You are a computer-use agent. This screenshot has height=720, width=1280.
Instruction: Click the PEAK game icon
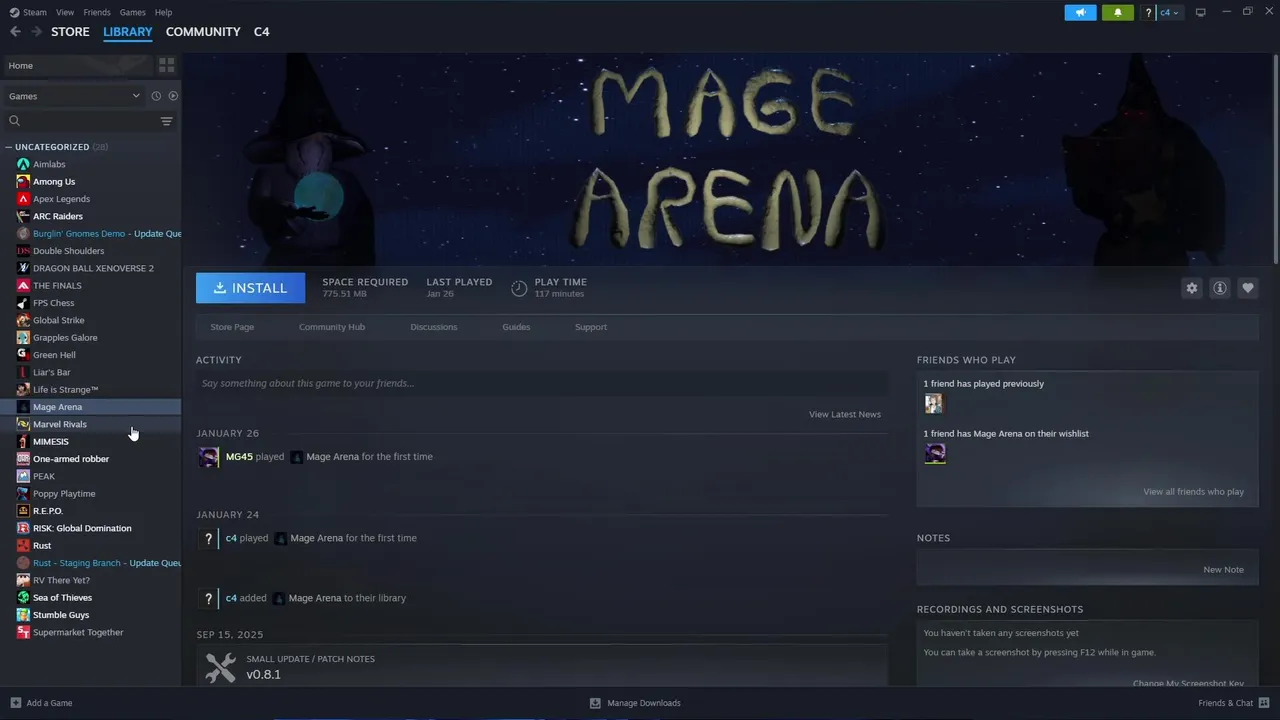23,476
